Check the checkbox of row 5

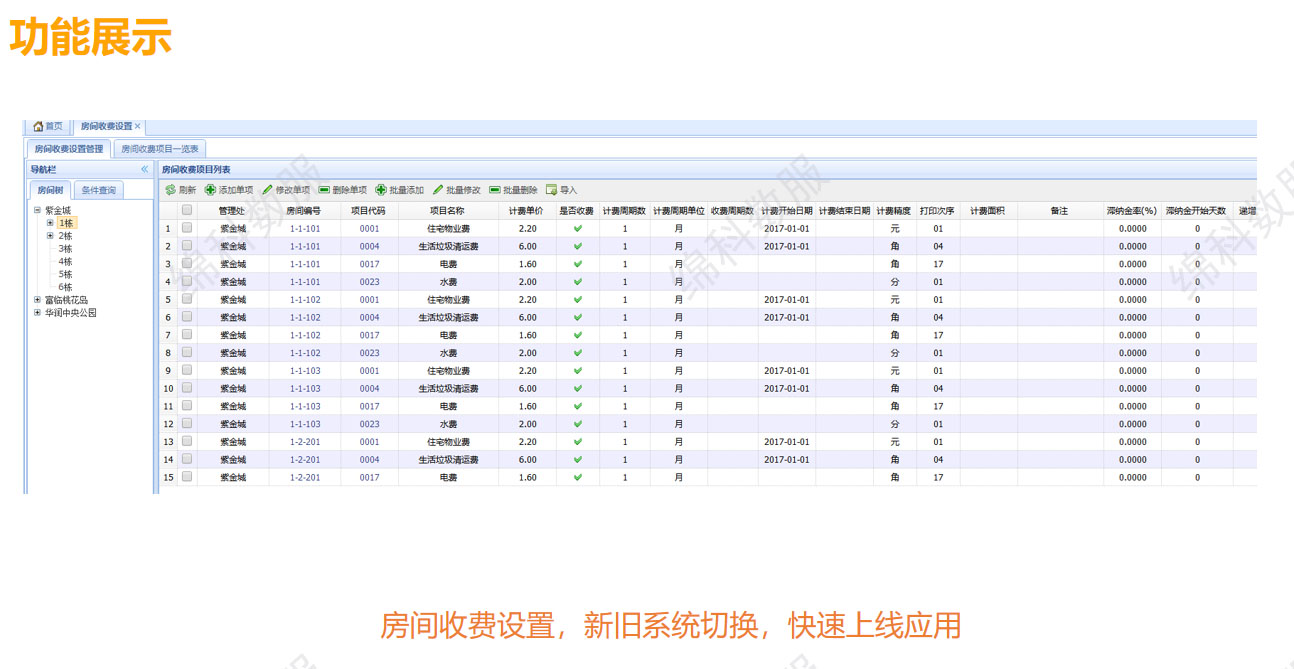(x=187, y=299)
